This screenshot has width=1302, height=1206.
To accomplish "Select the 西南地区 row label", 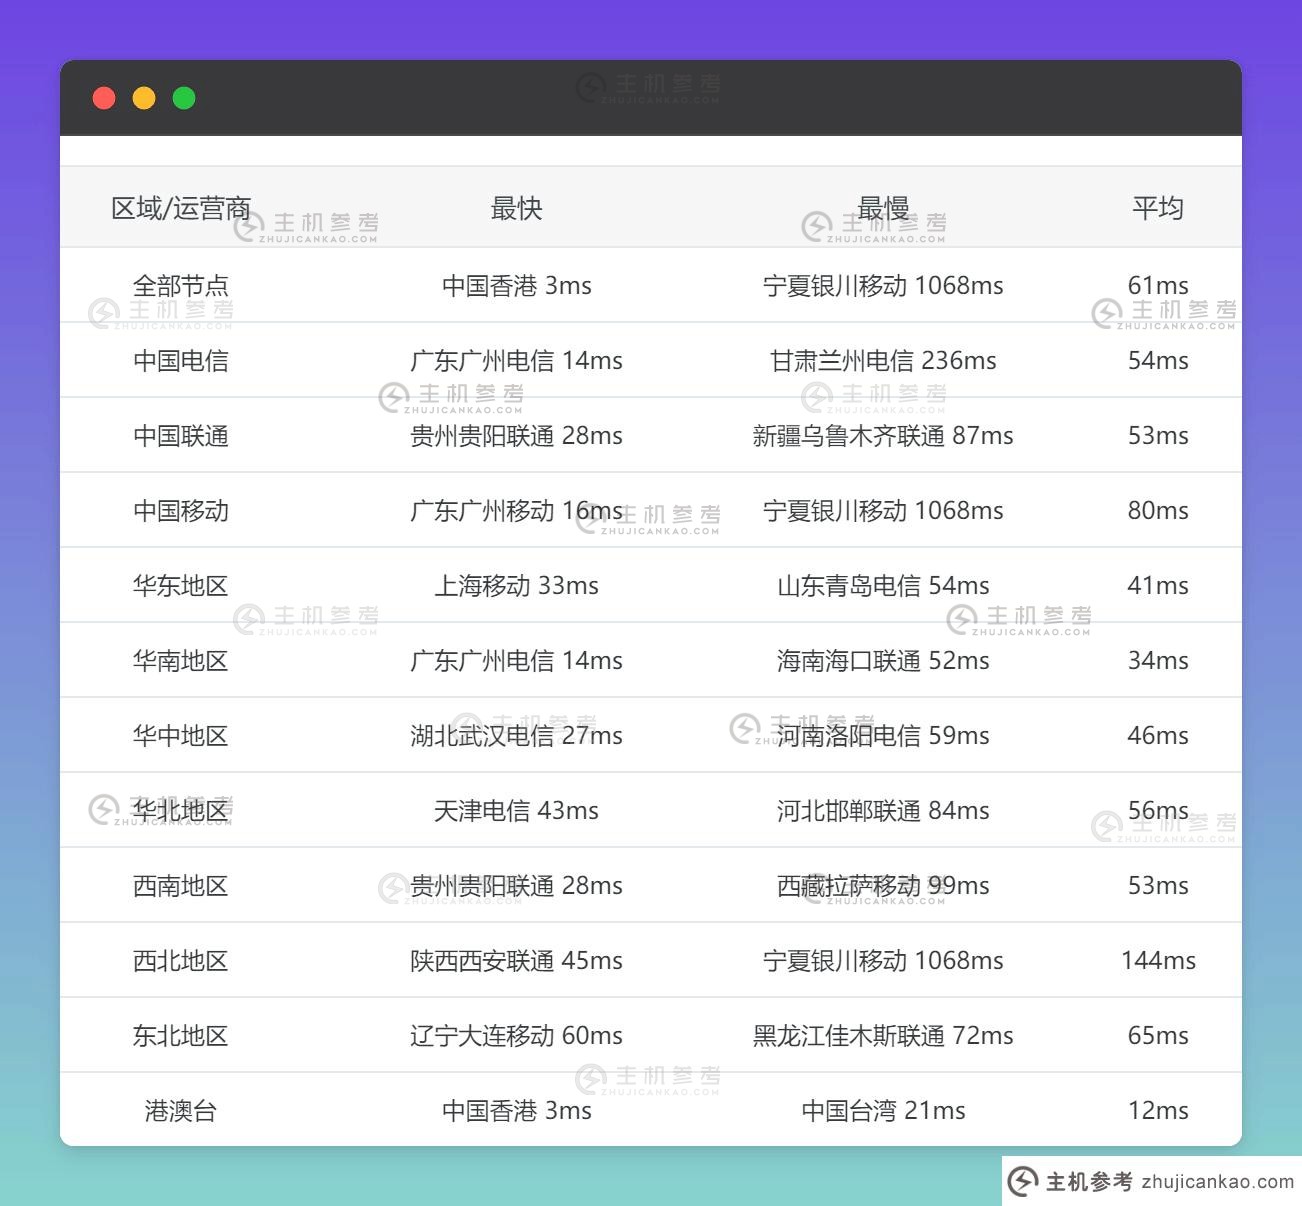I will click(181, 886).
